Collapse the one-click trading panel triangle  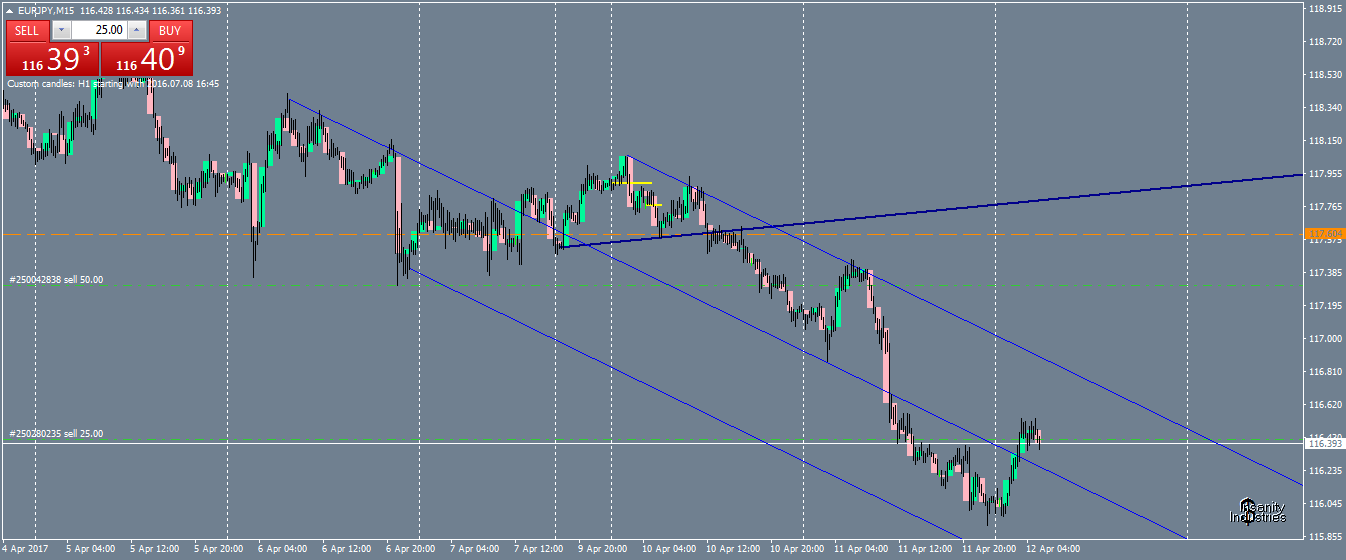(9, 10)
